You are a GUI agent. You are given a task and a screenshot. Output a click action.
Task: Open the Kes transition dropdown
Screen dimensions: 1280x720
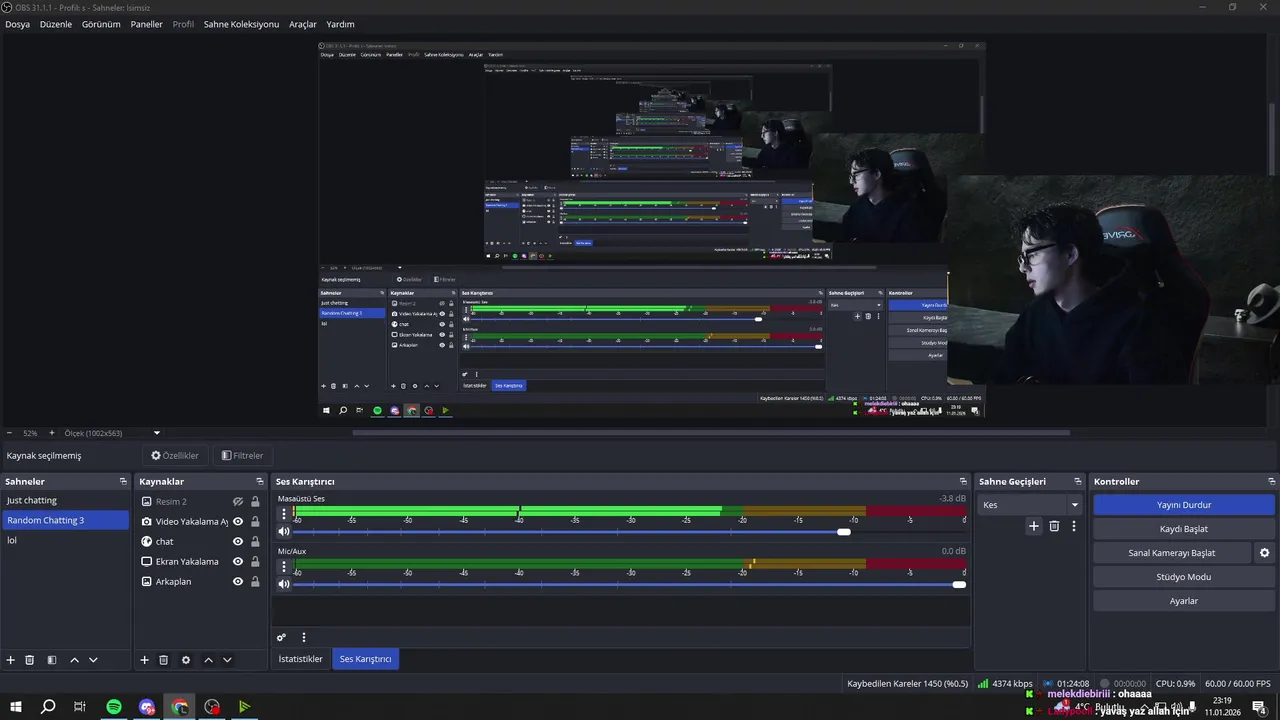coord(1030,505)
